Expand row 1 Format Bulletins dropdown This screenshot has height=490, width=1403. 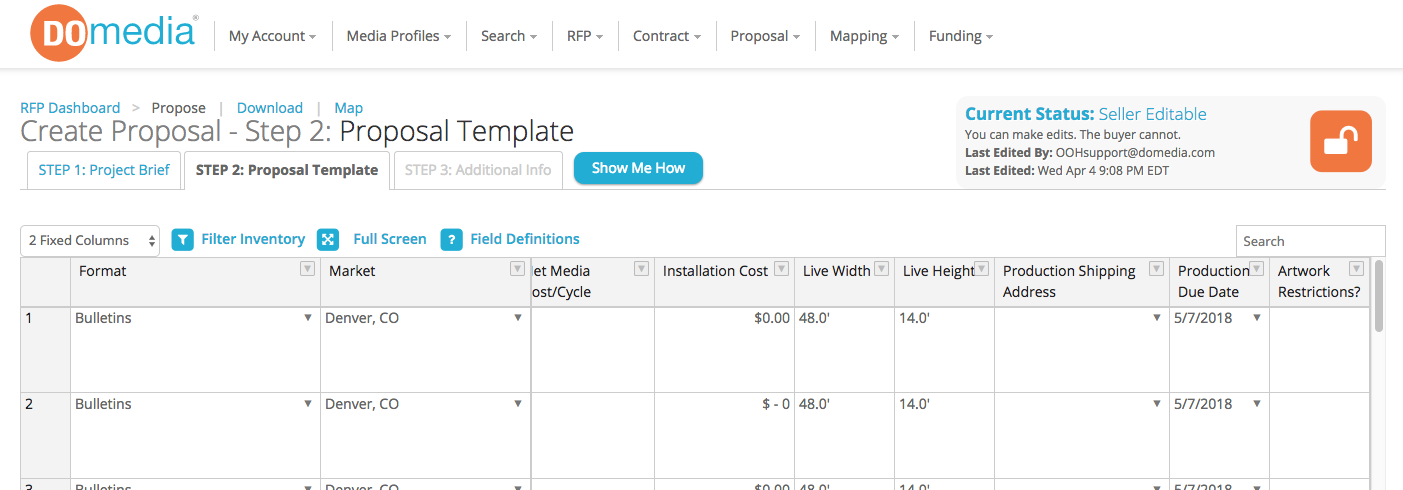pos(308,318)
